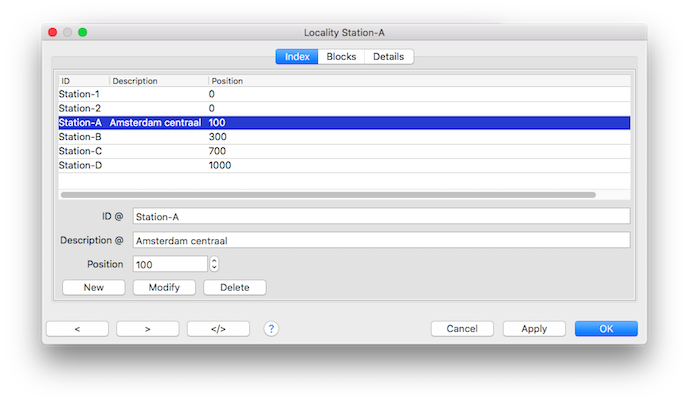Click the Position spinner stepper arrows
This screenshot has height=404, width=689.
[x=214, y=264]
